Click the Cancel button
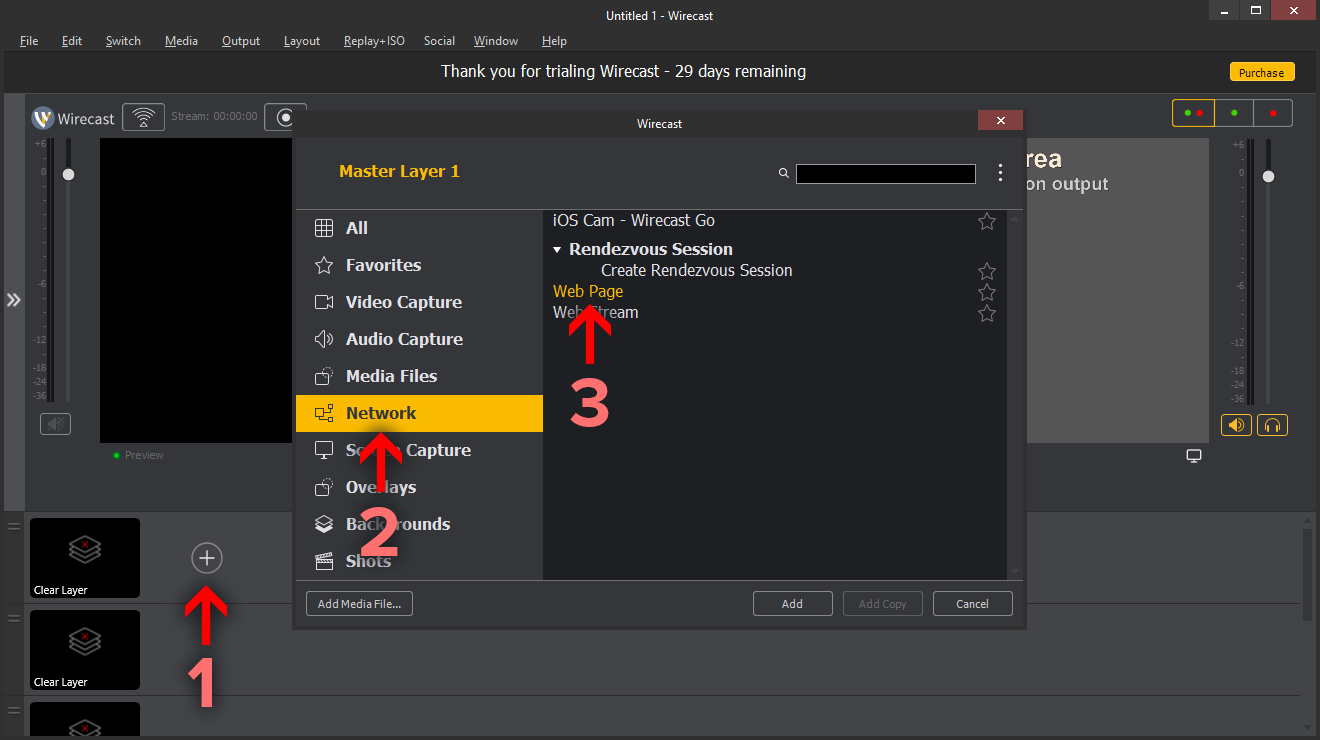 pyautogui.click(x=972, y=603)
